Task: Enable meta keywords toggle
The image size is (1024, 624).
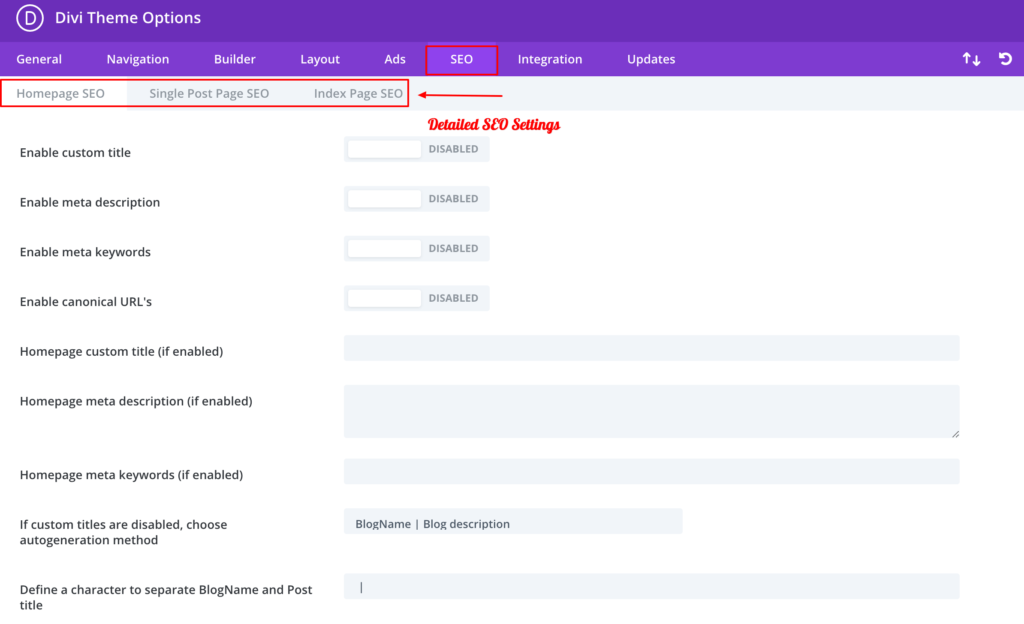Action: pos(417,248)
